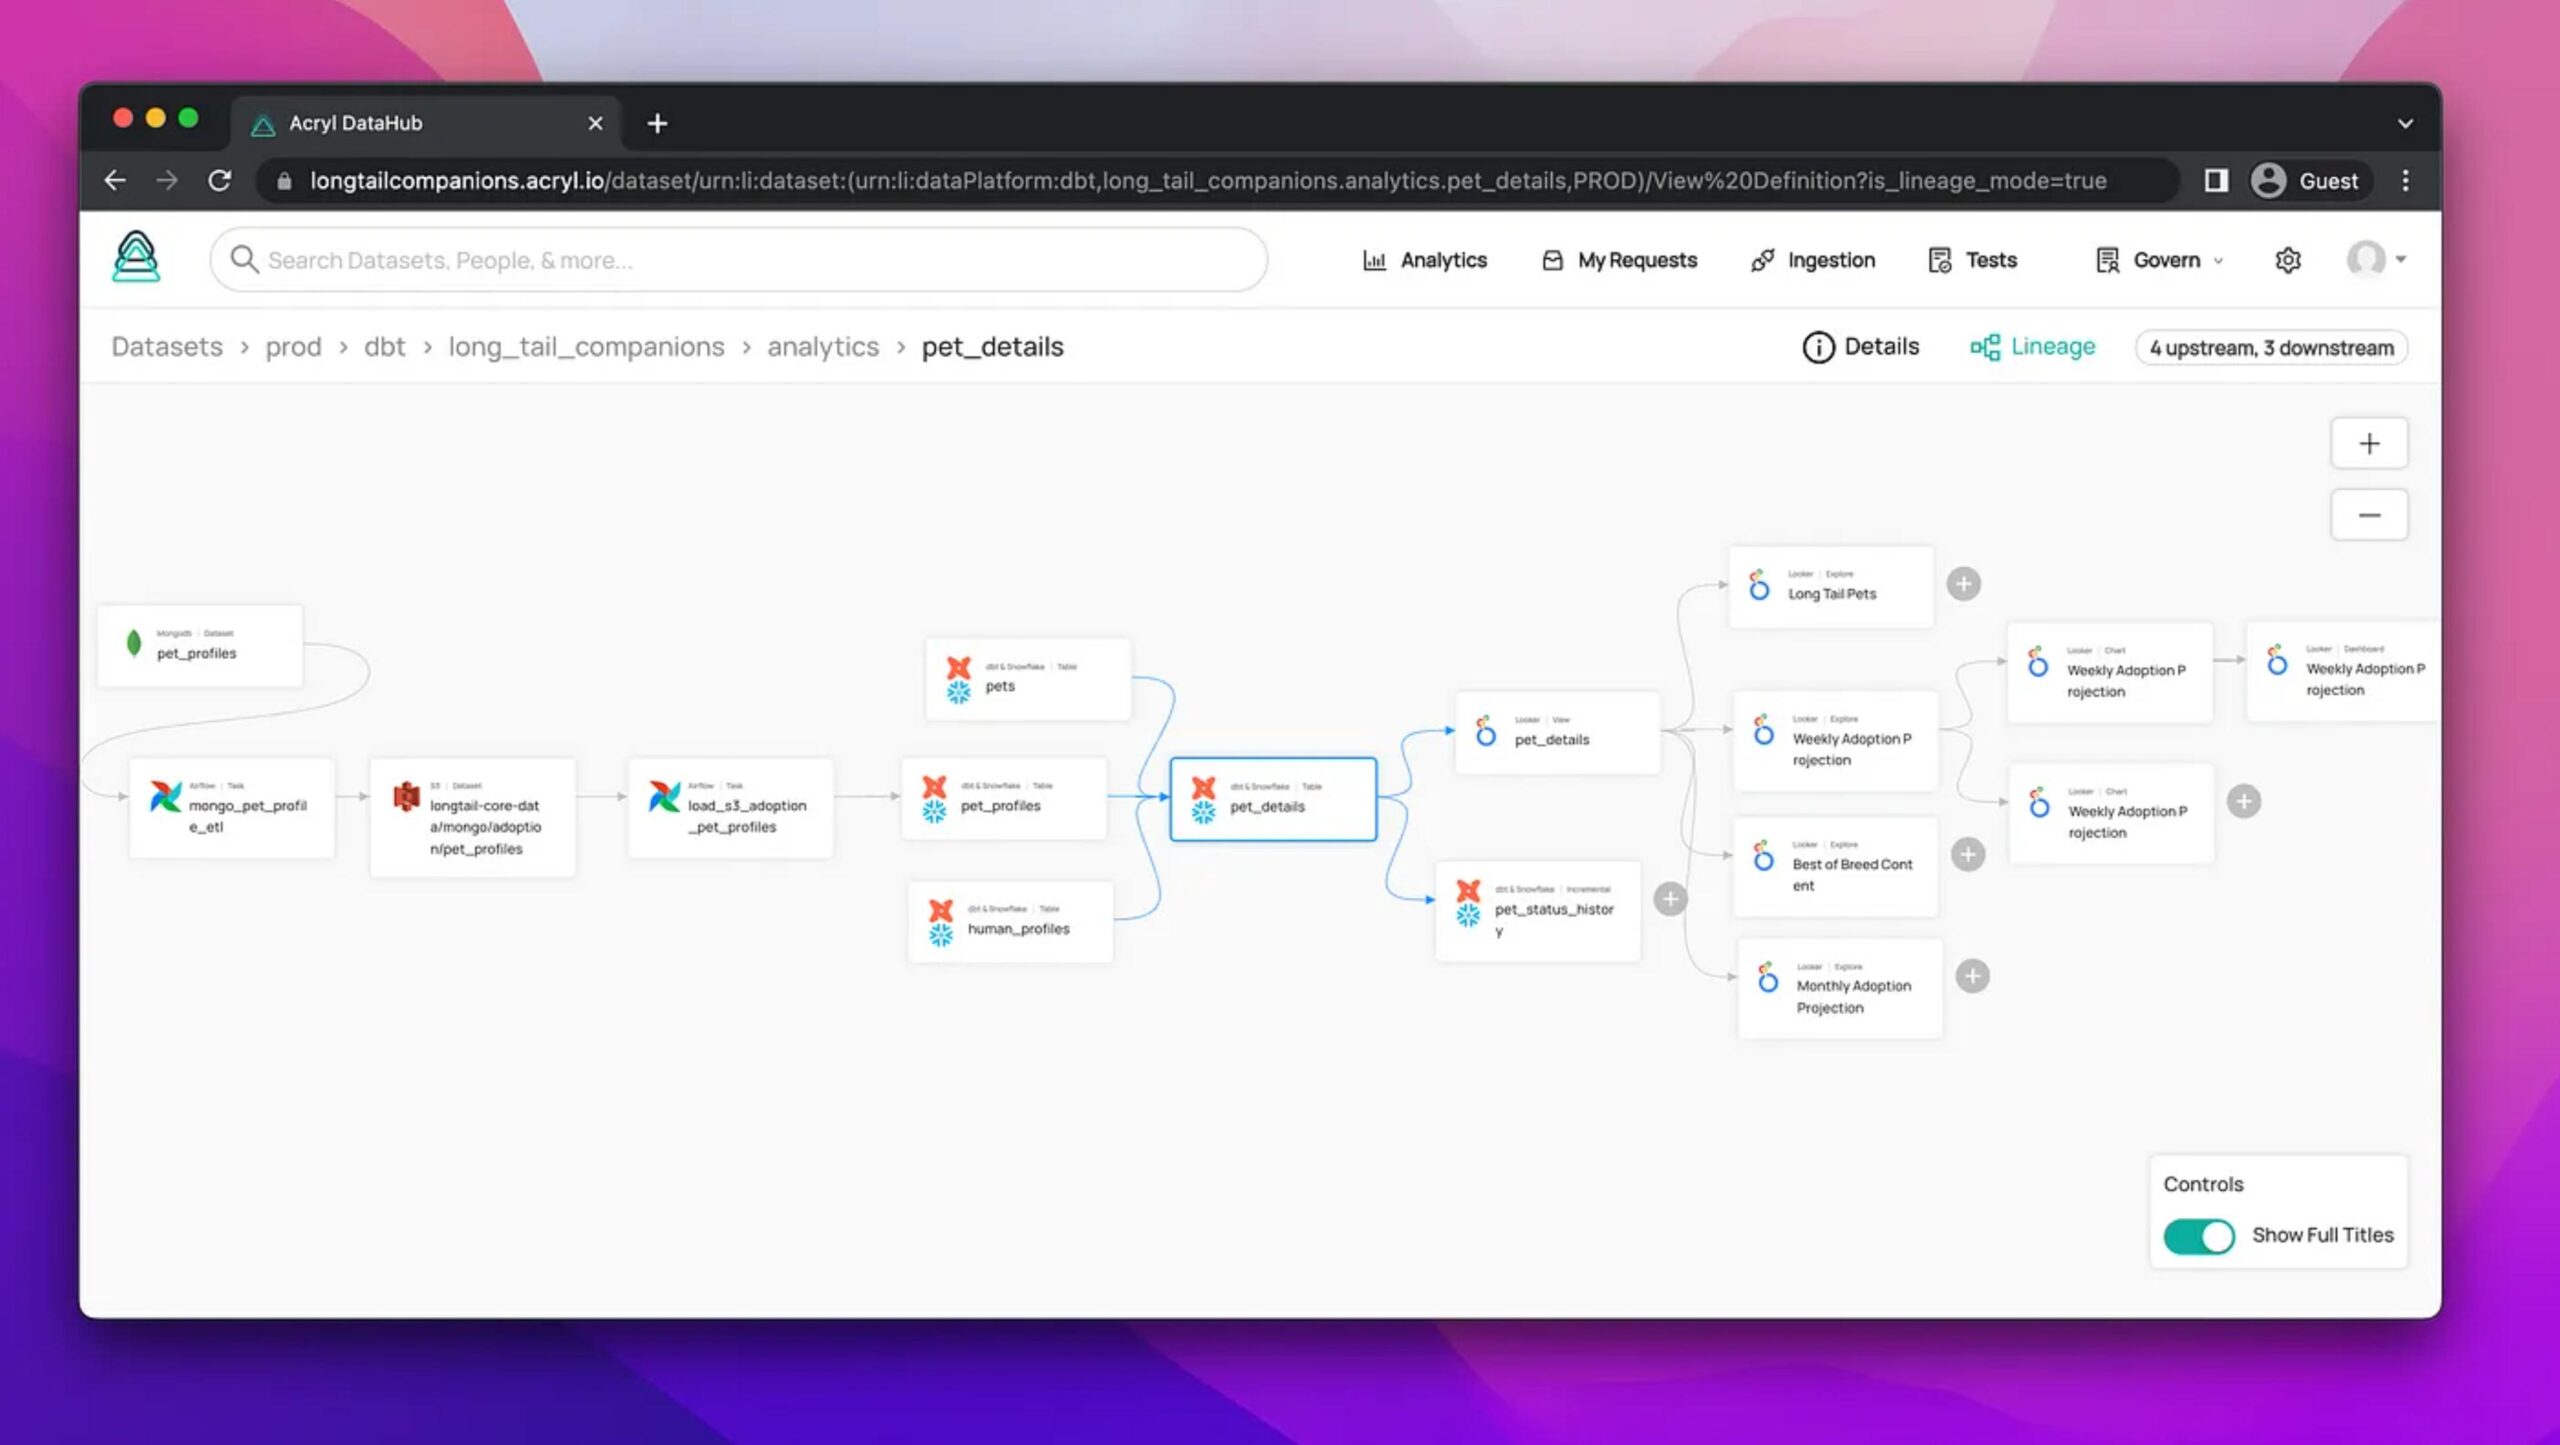Open the browser side panel icon
The image size is (2560, 1445).
point(2216,181)
